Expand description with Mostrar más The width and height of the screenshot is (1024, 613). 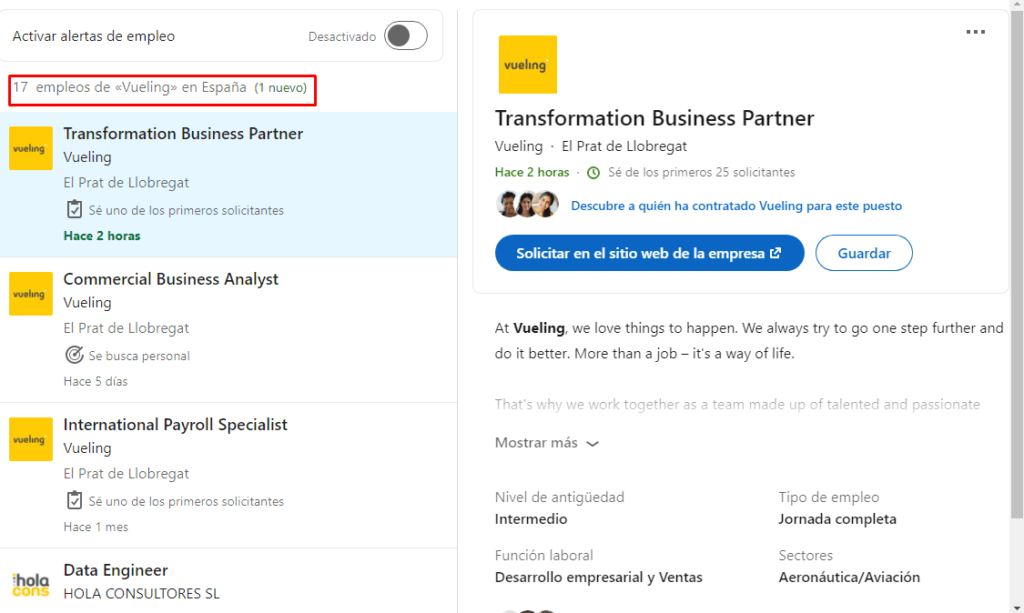pyautogui.click(x=547, y=443)
